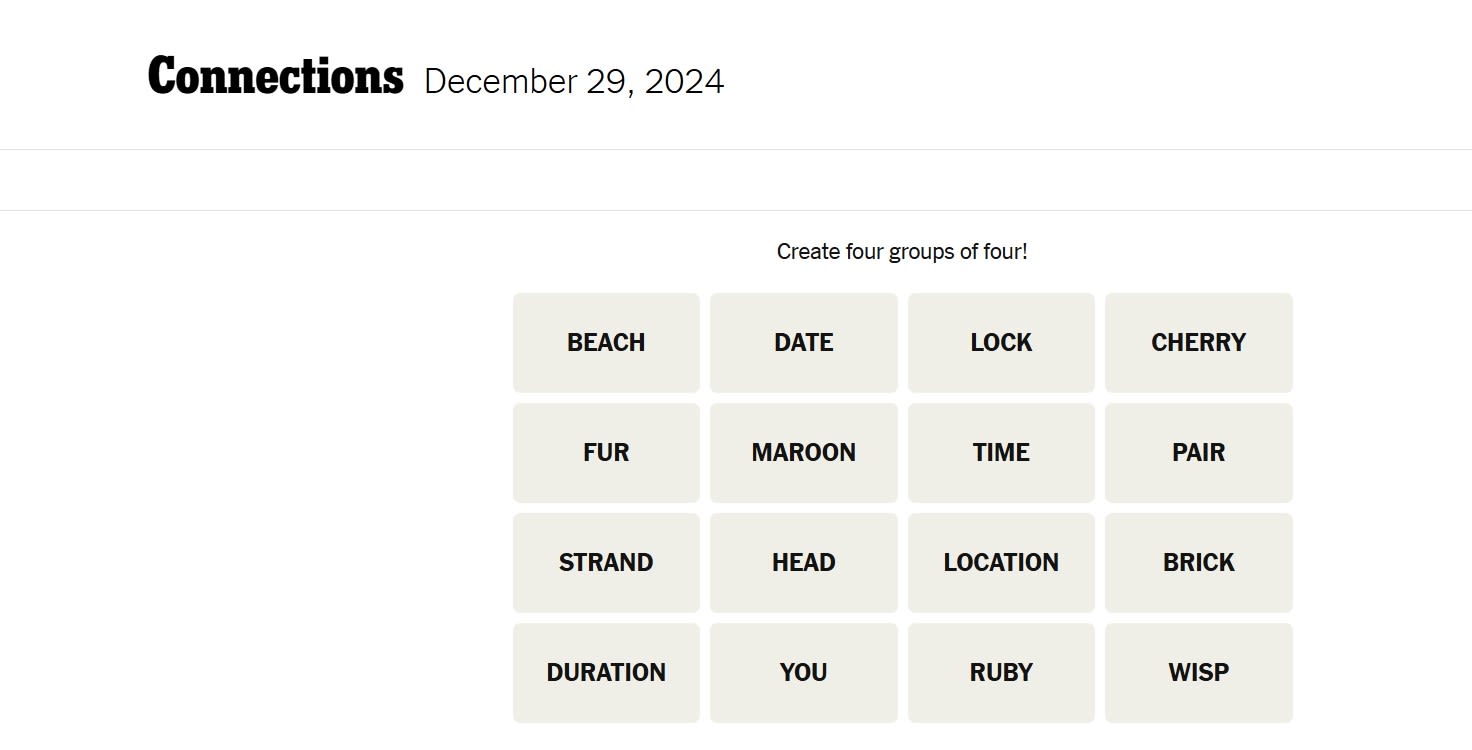Image resolution: width=1472 pixels, height=750 pixels.
Task: Select the LOCATION tile
Action: coord(1001,563)
